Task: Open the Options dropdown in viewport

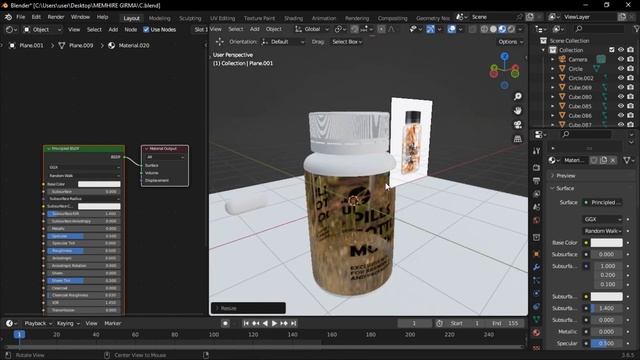Action: 510,42
